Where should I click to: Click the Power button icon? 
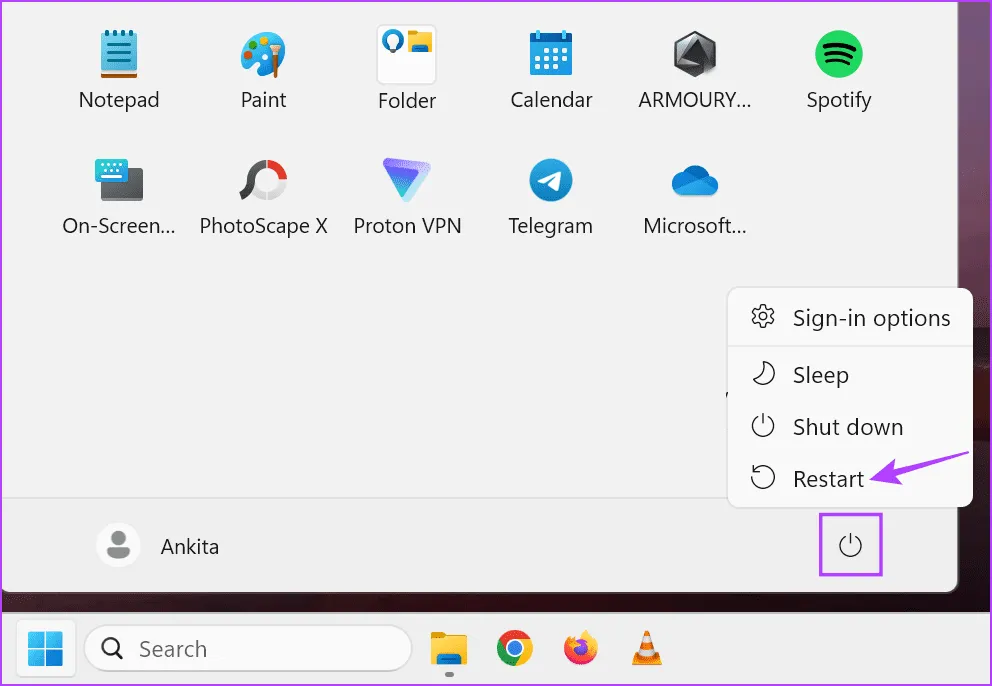point(850,545)
